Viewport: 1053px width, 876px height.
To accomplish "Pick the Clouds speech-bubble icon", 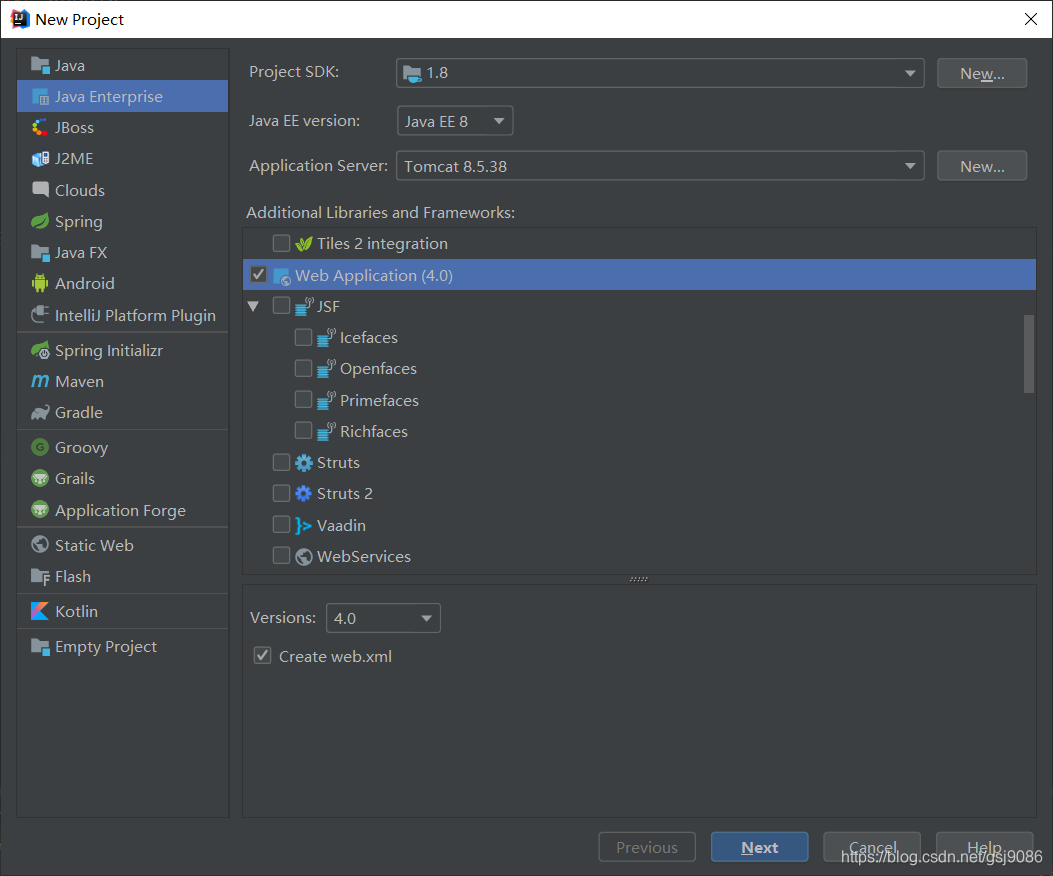I will click(40, 189).
